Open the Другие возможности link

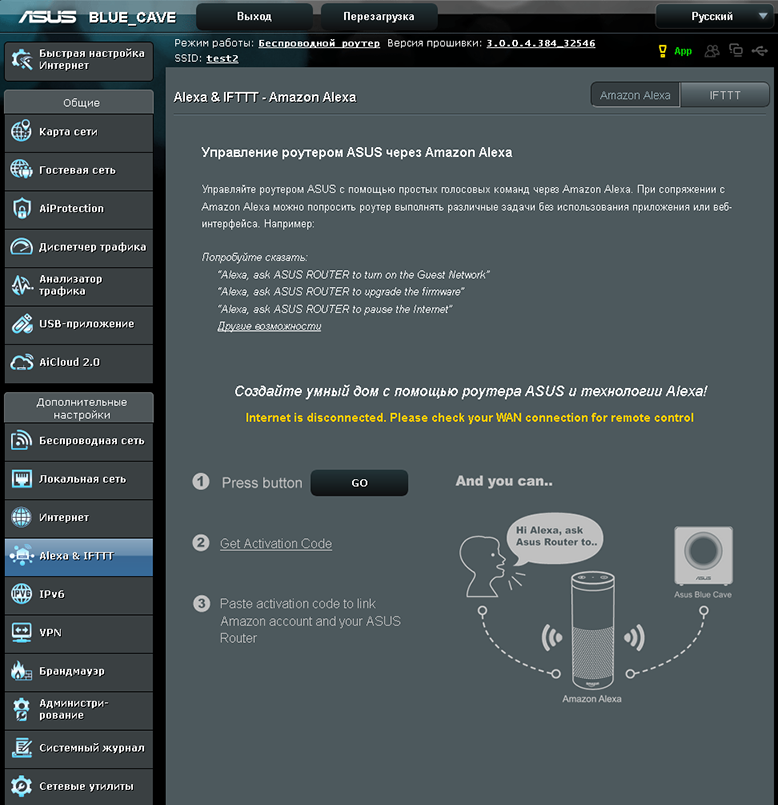[x=269, y=326]
